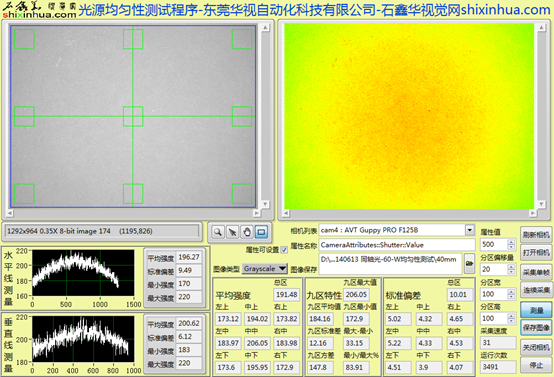Screen dimensions: 554x377
Task: Select the zoom magnifier tool
Action: click(x=218, y=232)
